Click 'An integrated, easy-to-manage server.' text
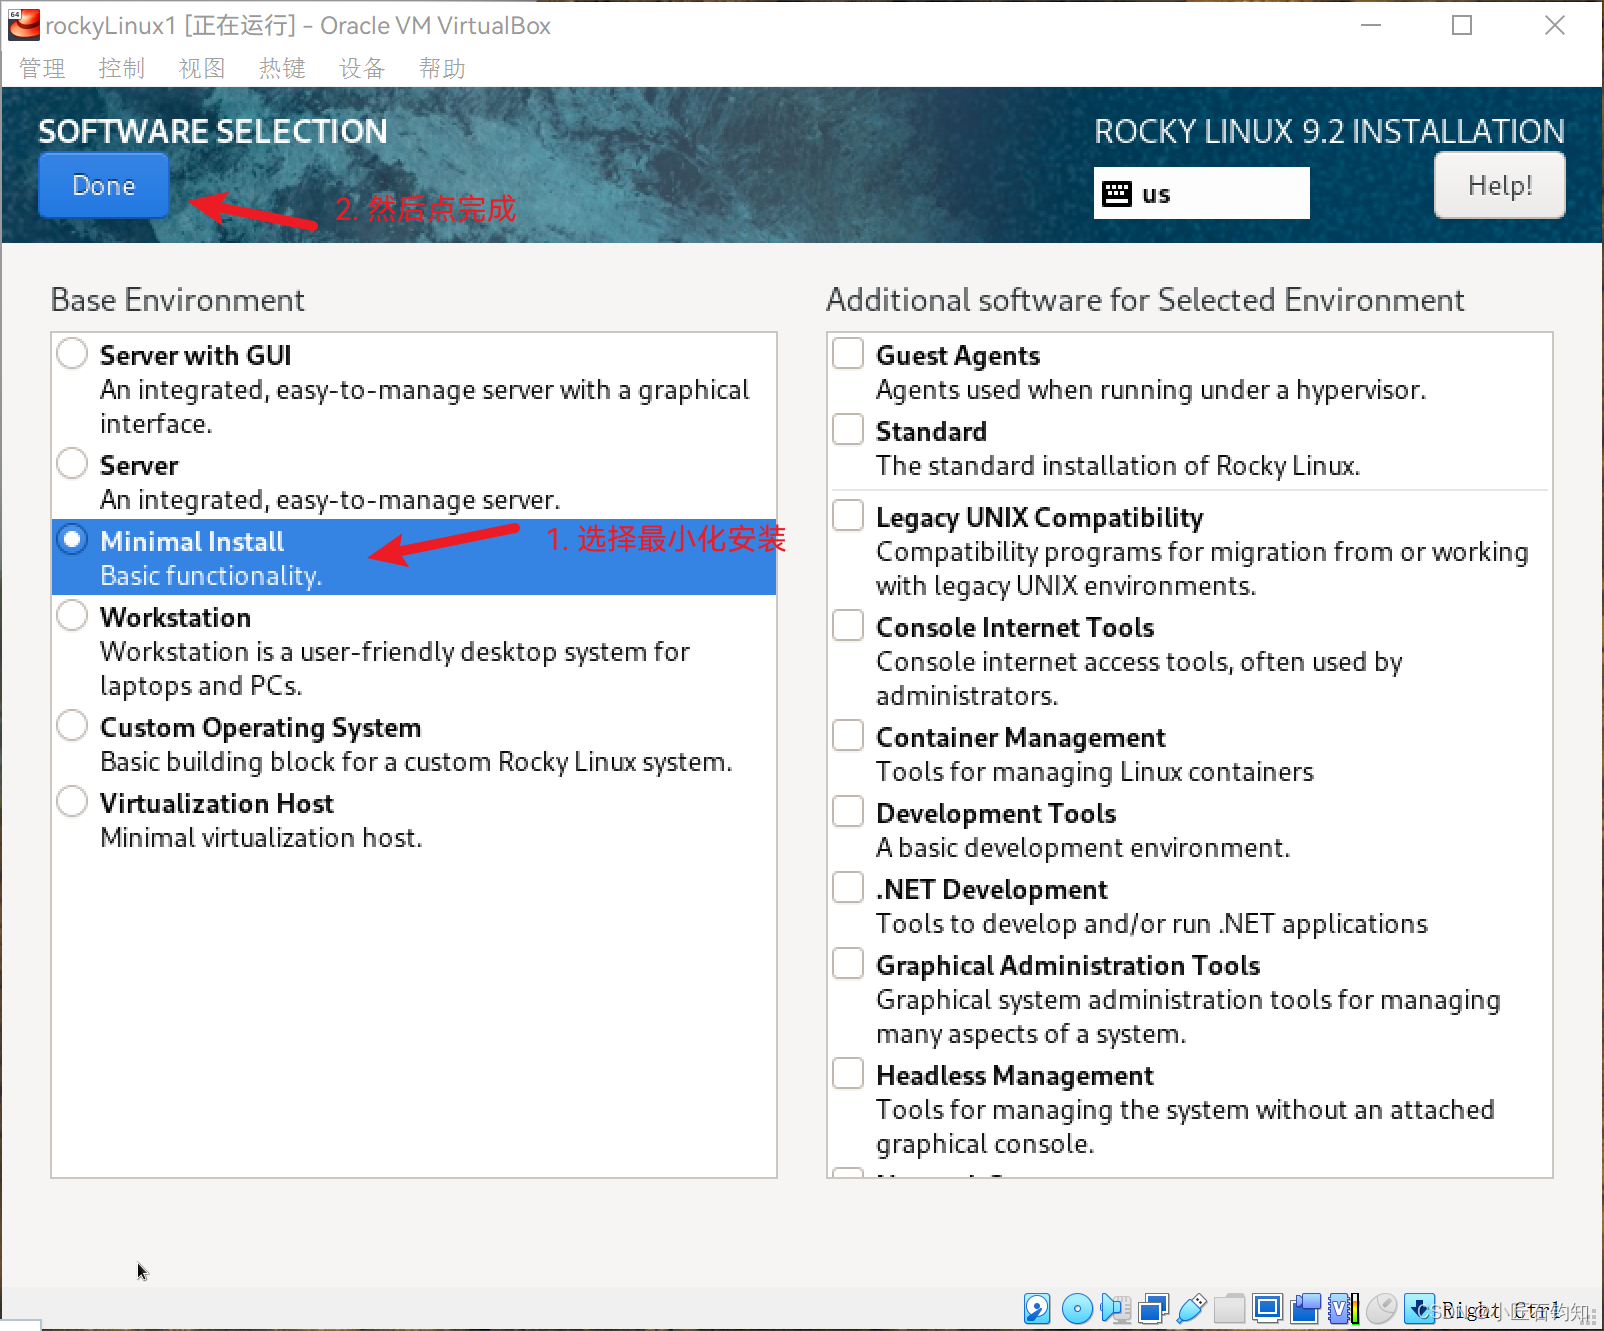The image size is (1604, 1331). click(330, 500)
